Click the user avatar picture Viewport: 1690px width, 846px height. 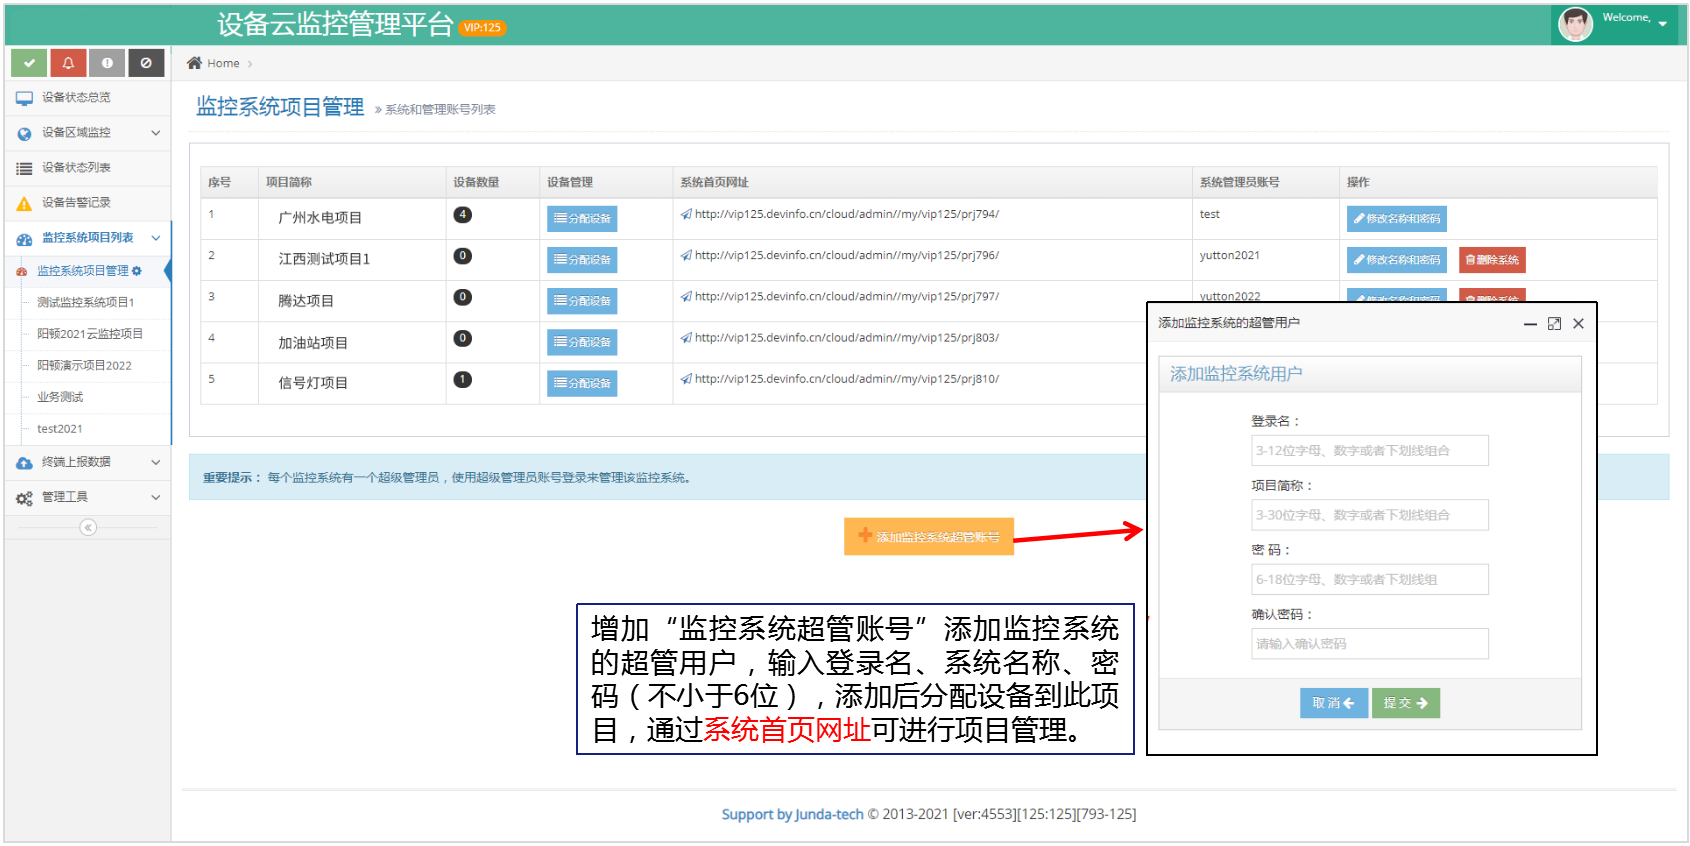(x=1575, y=24)
